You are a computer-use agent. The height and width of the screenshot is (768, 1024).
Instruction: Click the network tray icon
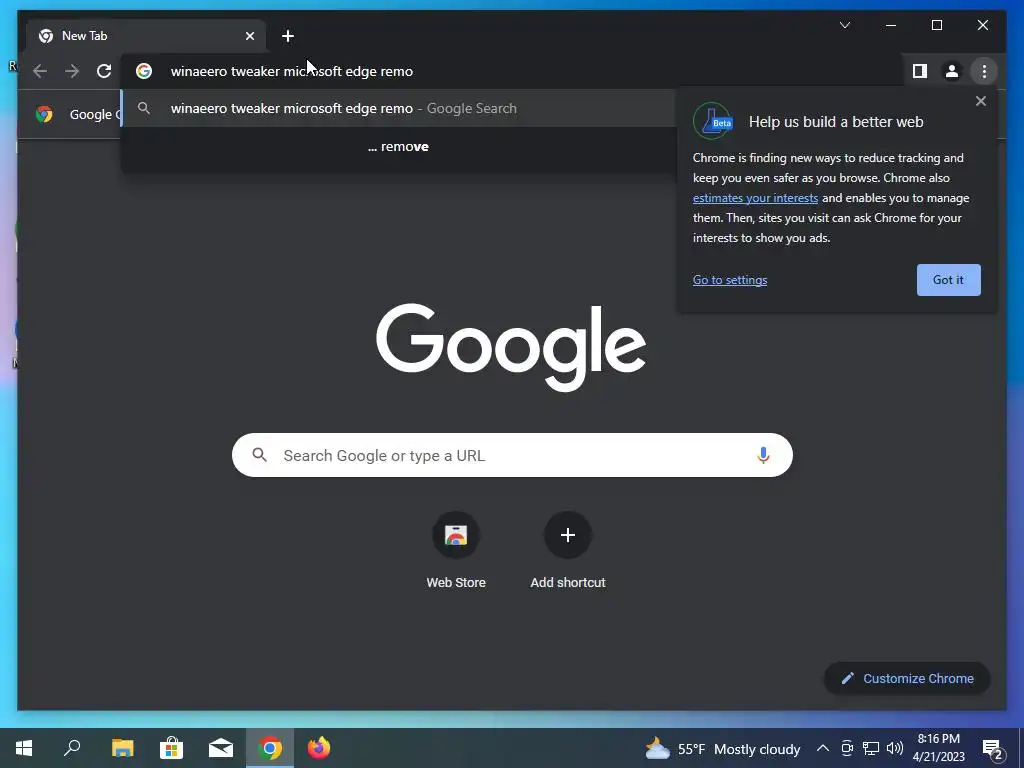pyautogui.click(x=871, y=748)
